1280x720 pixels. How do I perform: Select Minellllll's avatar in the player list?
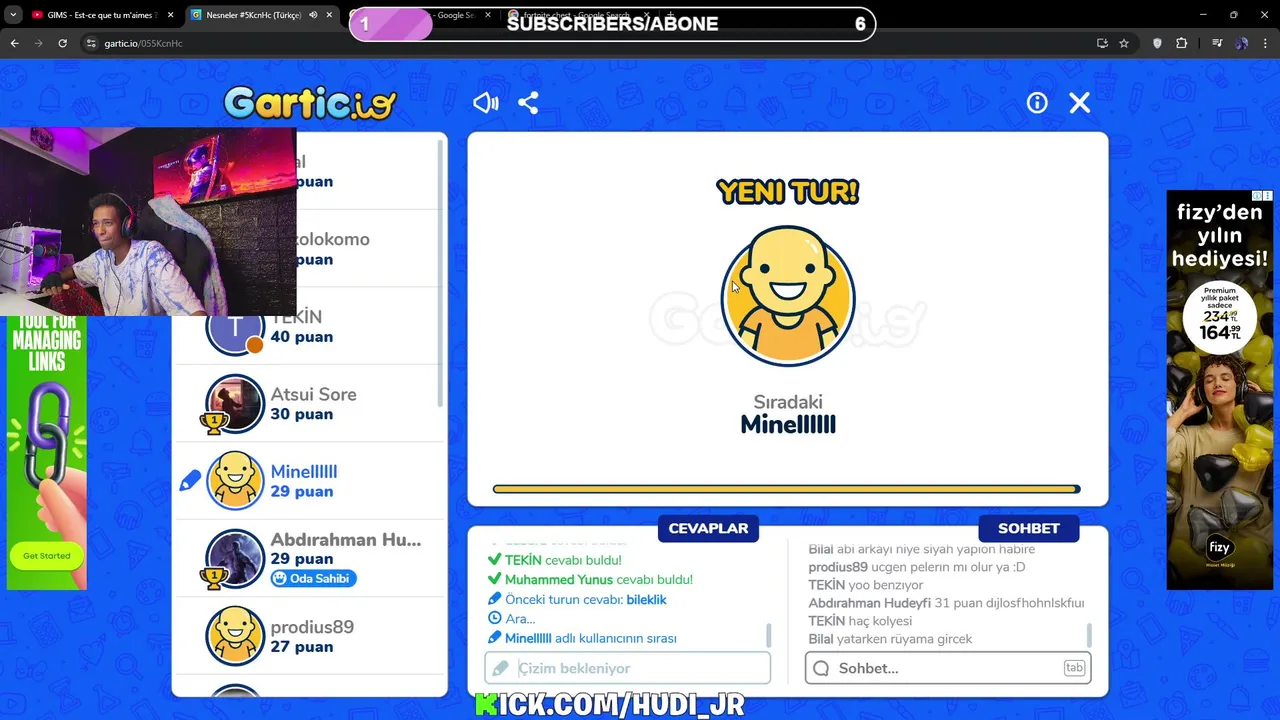pos(235,481)
